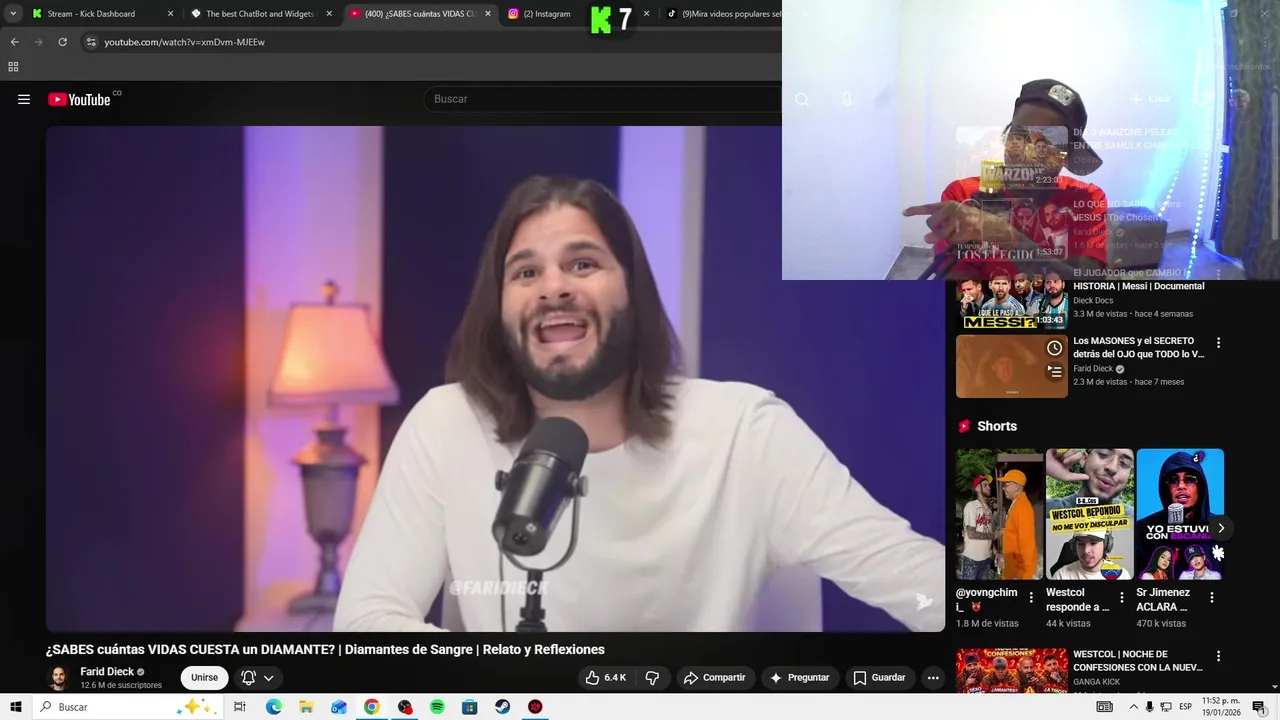
Task: Reload the page in Chrome
Action: (x=62, y=42)
